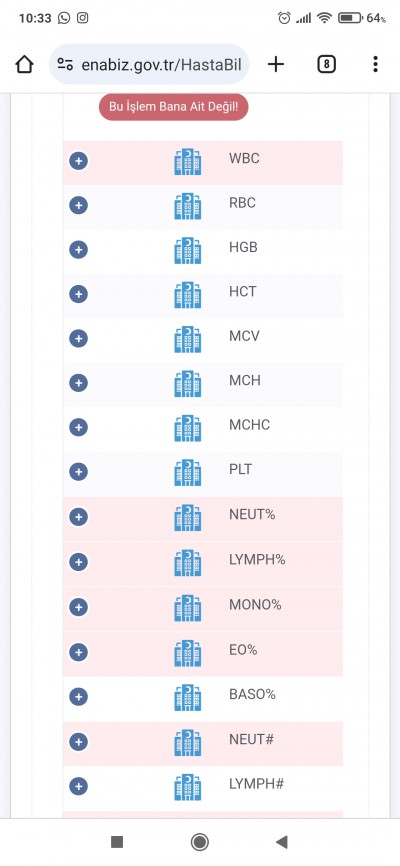Open the browser three-dot menu

(375, 65)
